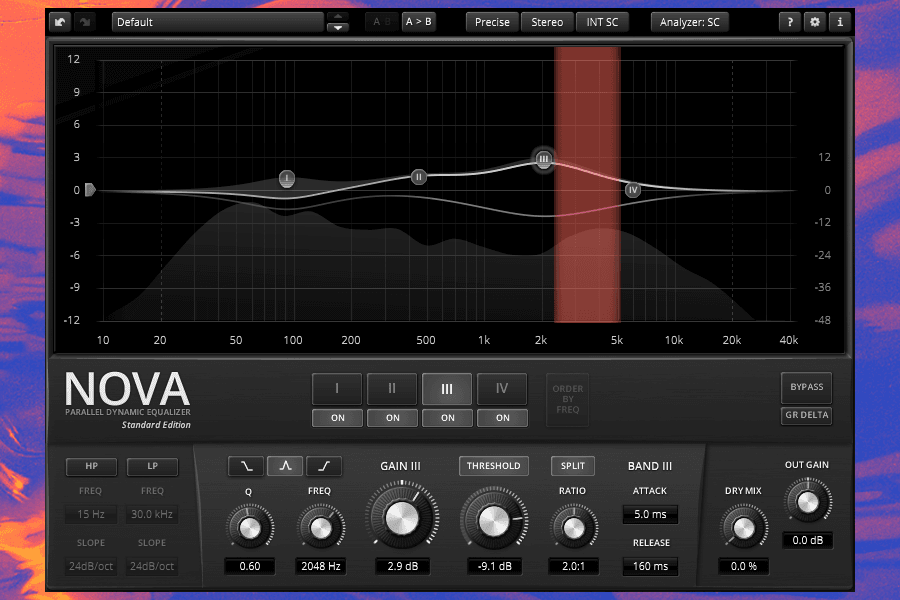Click the 2.9 dB gain field
This screenshot has height=600, width=900.
click(x=402, y=566)
